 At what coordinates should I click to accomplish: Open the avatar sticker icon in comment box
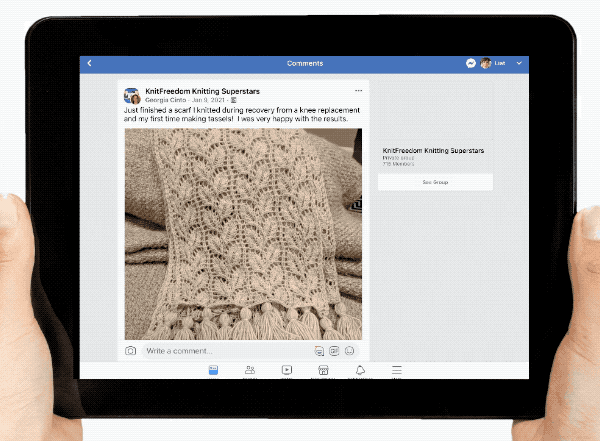pyautogui.click(x=319, y=351)
